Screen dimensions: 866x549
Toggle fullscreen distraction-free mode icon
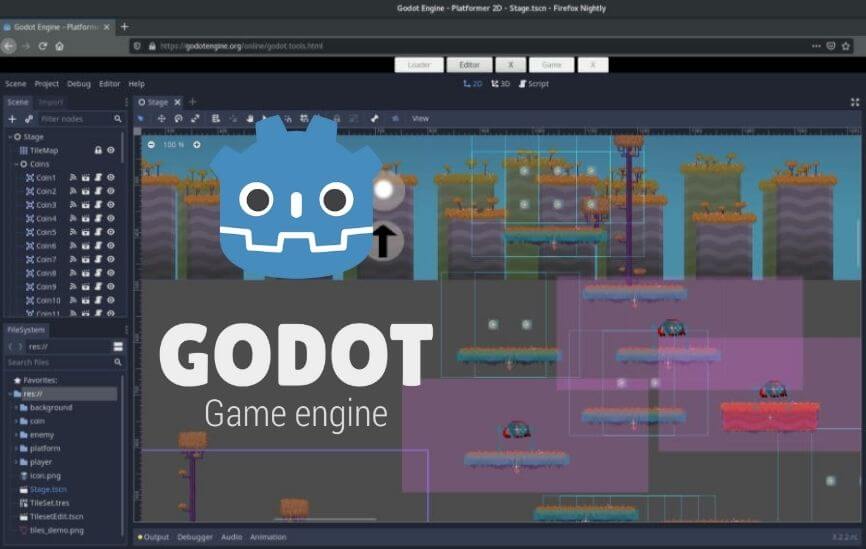[x=855, y=102]
